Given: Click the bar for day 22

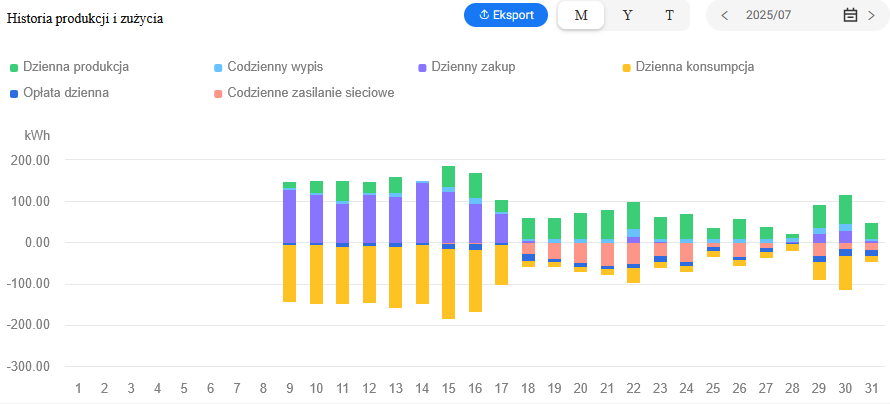Looking at the screenshot, I should point(633,240).
